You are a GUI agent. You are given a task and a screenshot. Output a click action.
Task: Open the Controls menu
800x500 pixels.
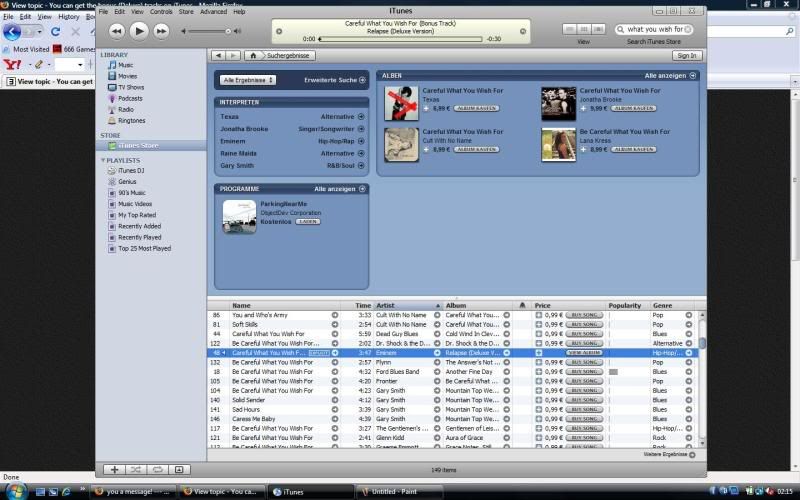click(x=161, y=12)
